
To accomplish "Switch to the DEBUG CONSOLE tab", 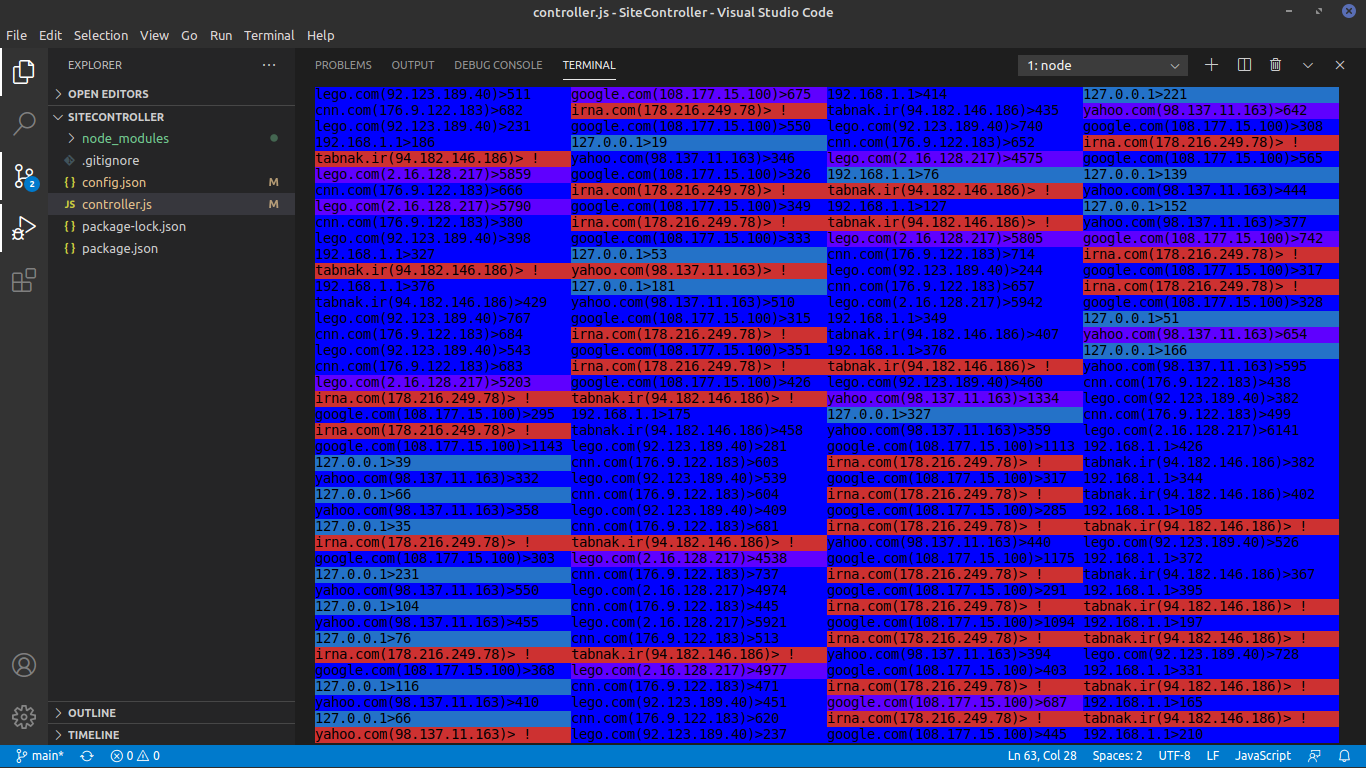I will click(x=498, y=65).
